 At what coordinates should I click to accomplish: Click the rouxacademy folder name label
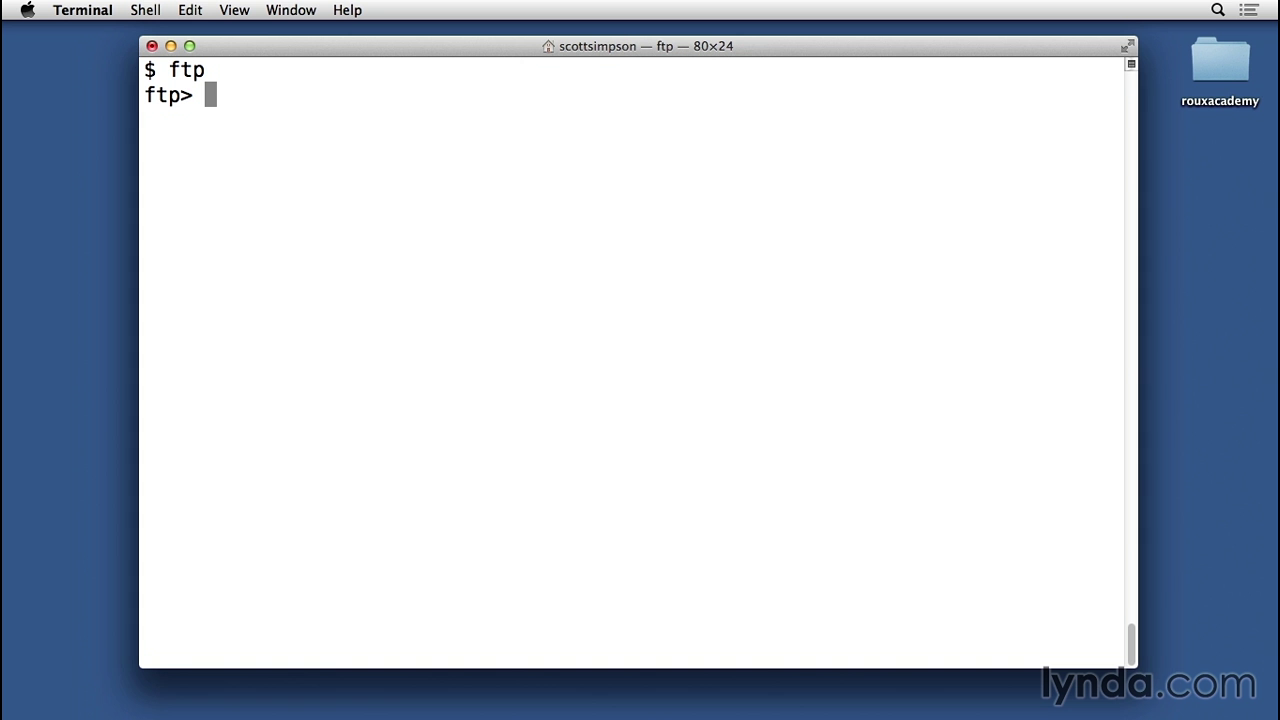click(1220, 101)
